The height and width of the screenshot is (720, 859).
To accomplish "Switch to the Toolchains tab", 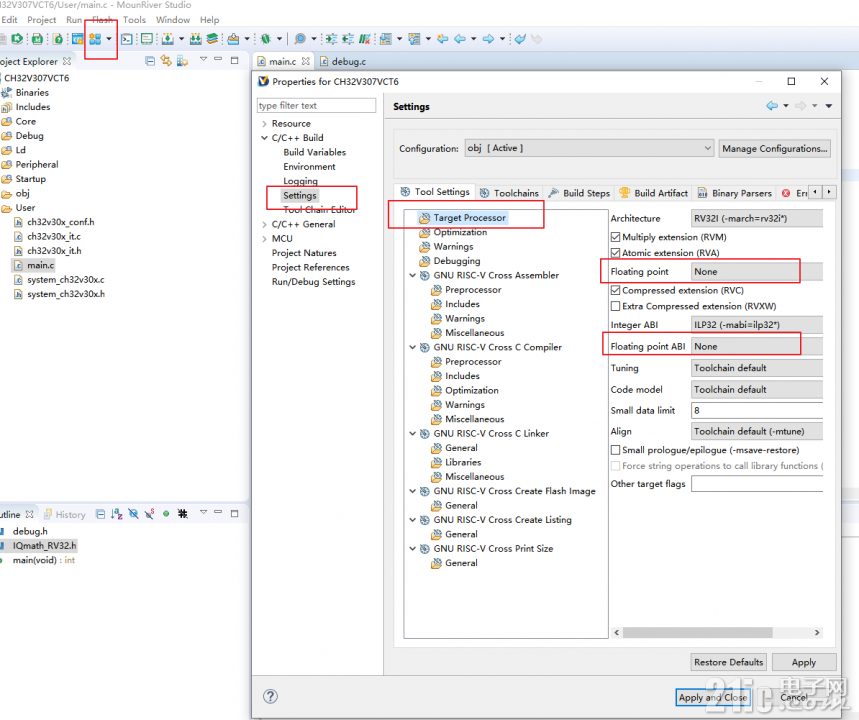I will [509, 193].
